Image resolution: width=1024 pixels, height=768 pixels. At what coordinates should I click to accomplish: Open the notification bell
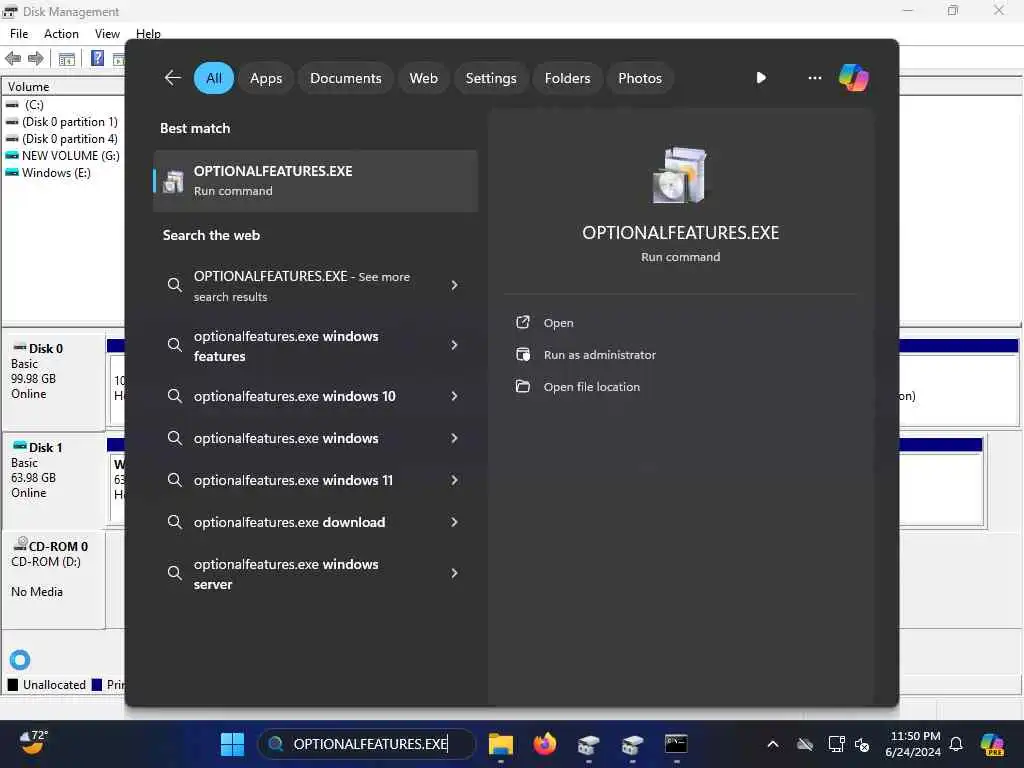[956, 744]
